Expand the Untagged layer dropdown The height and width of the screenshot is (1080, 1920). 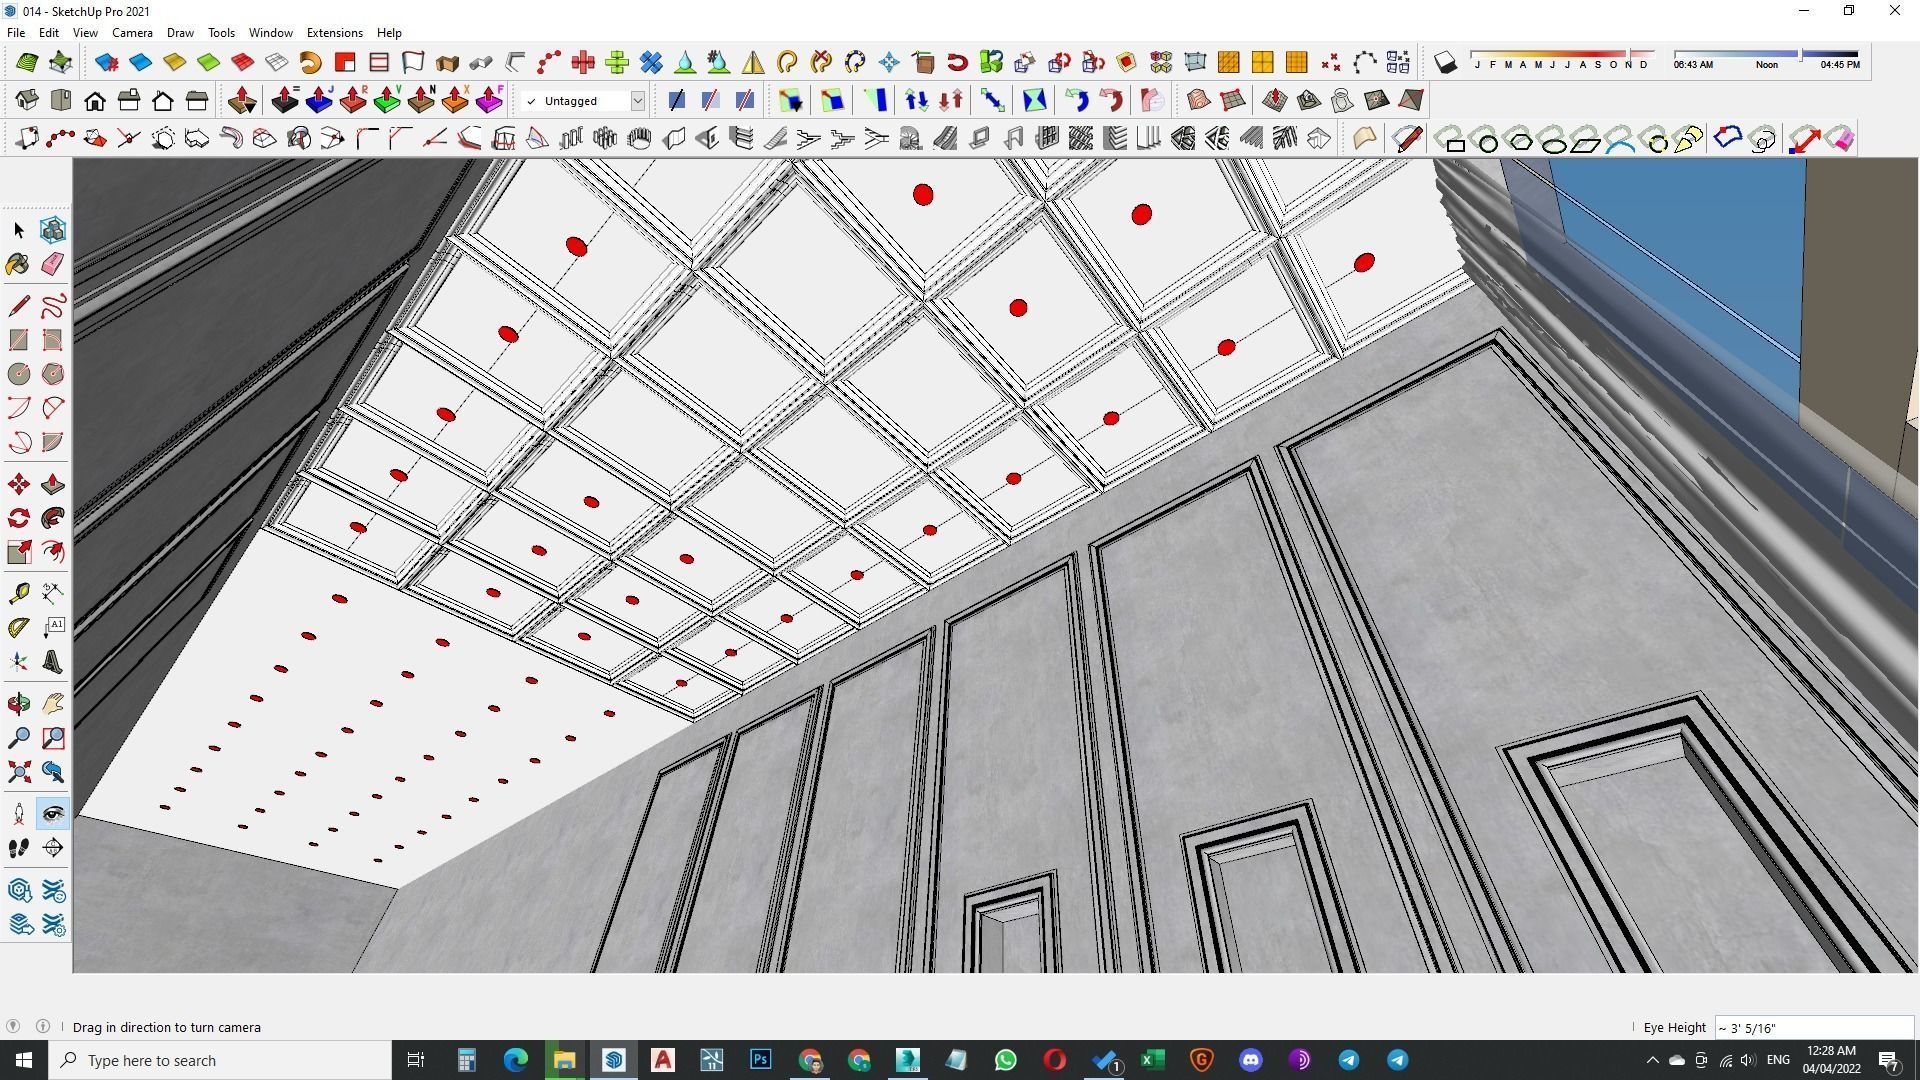(x=637, y=101)
